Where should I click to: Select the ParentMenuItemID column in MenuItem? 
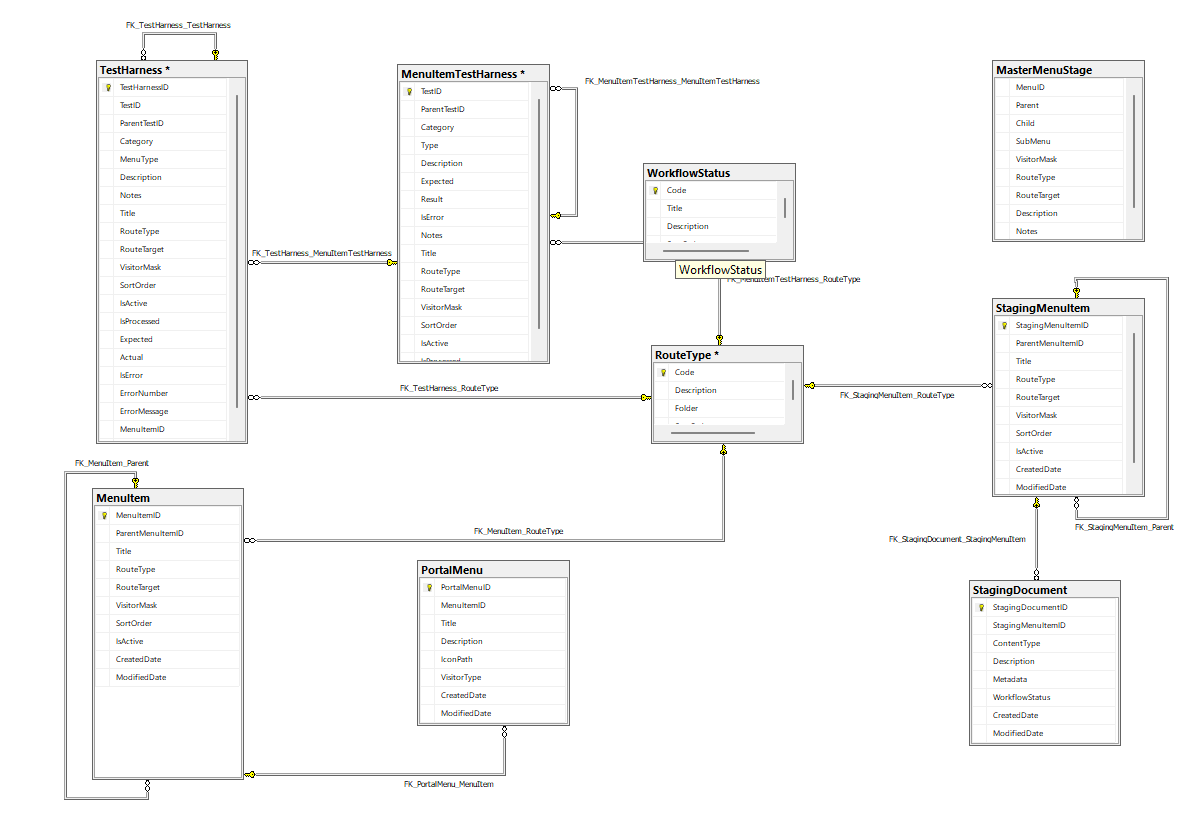pyautogui.click(x=168, y=533)
